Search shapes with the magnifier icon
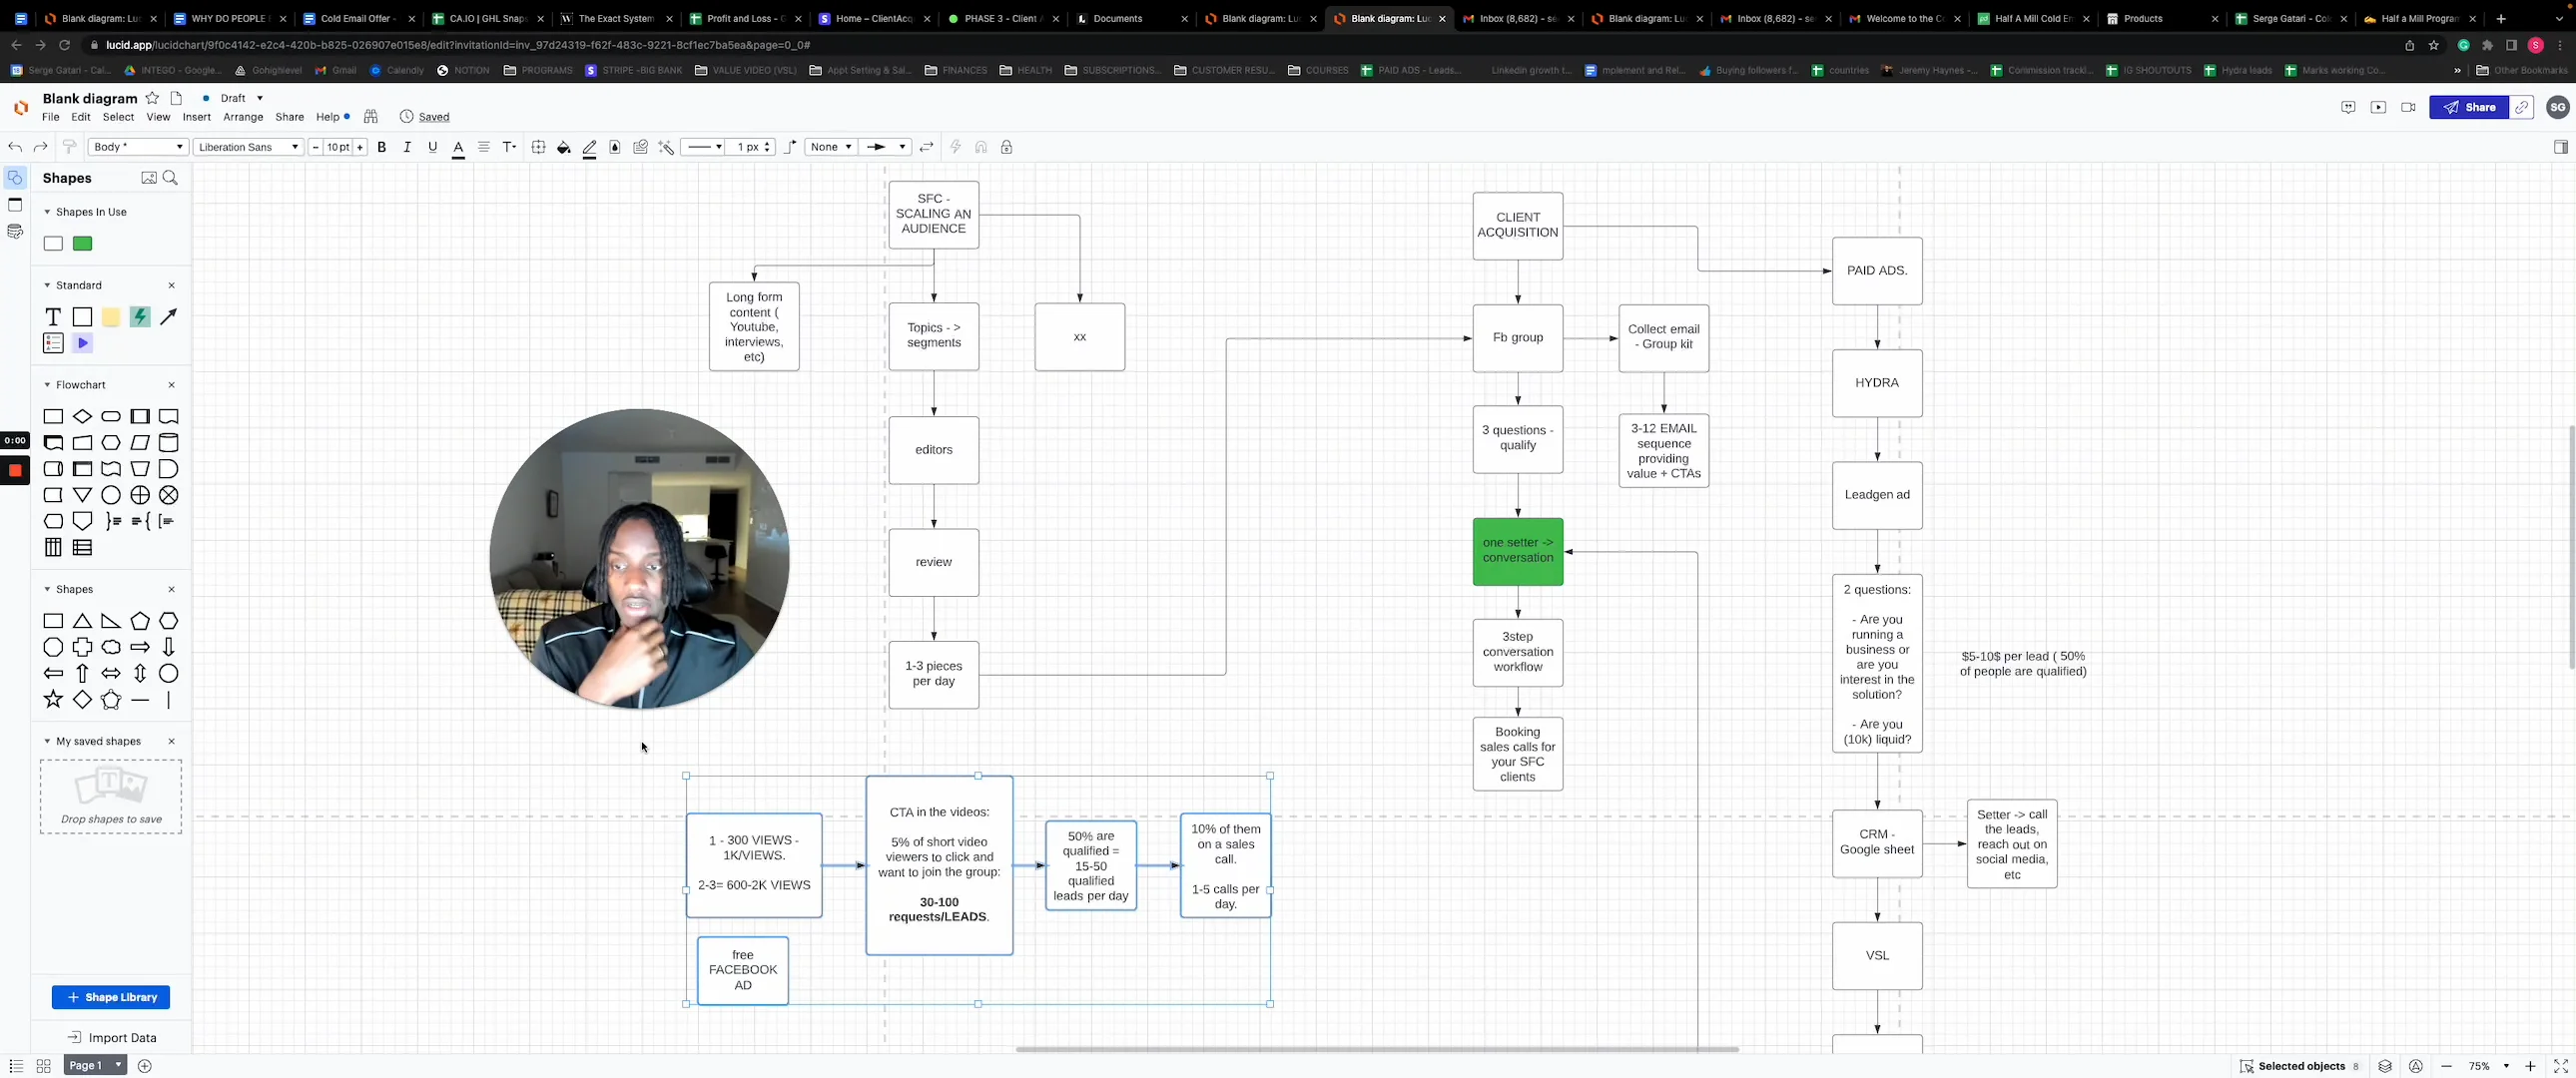 point(170,178)
